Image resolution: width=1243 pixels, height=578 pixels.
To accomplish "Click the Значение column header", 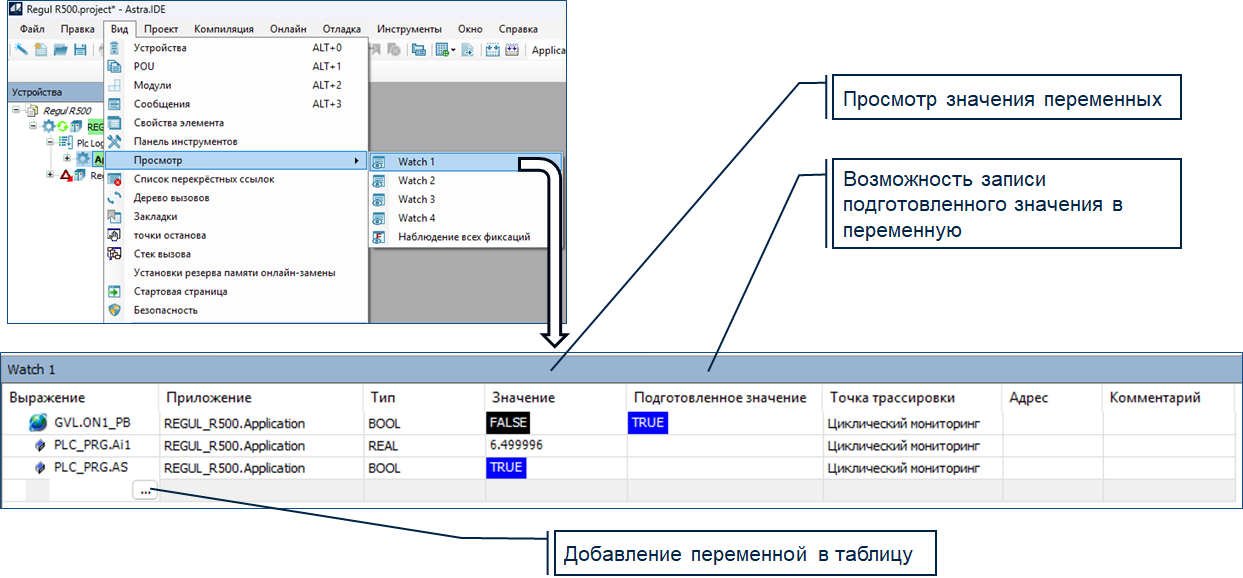I will pyautogui.click(x=523, y=398).
